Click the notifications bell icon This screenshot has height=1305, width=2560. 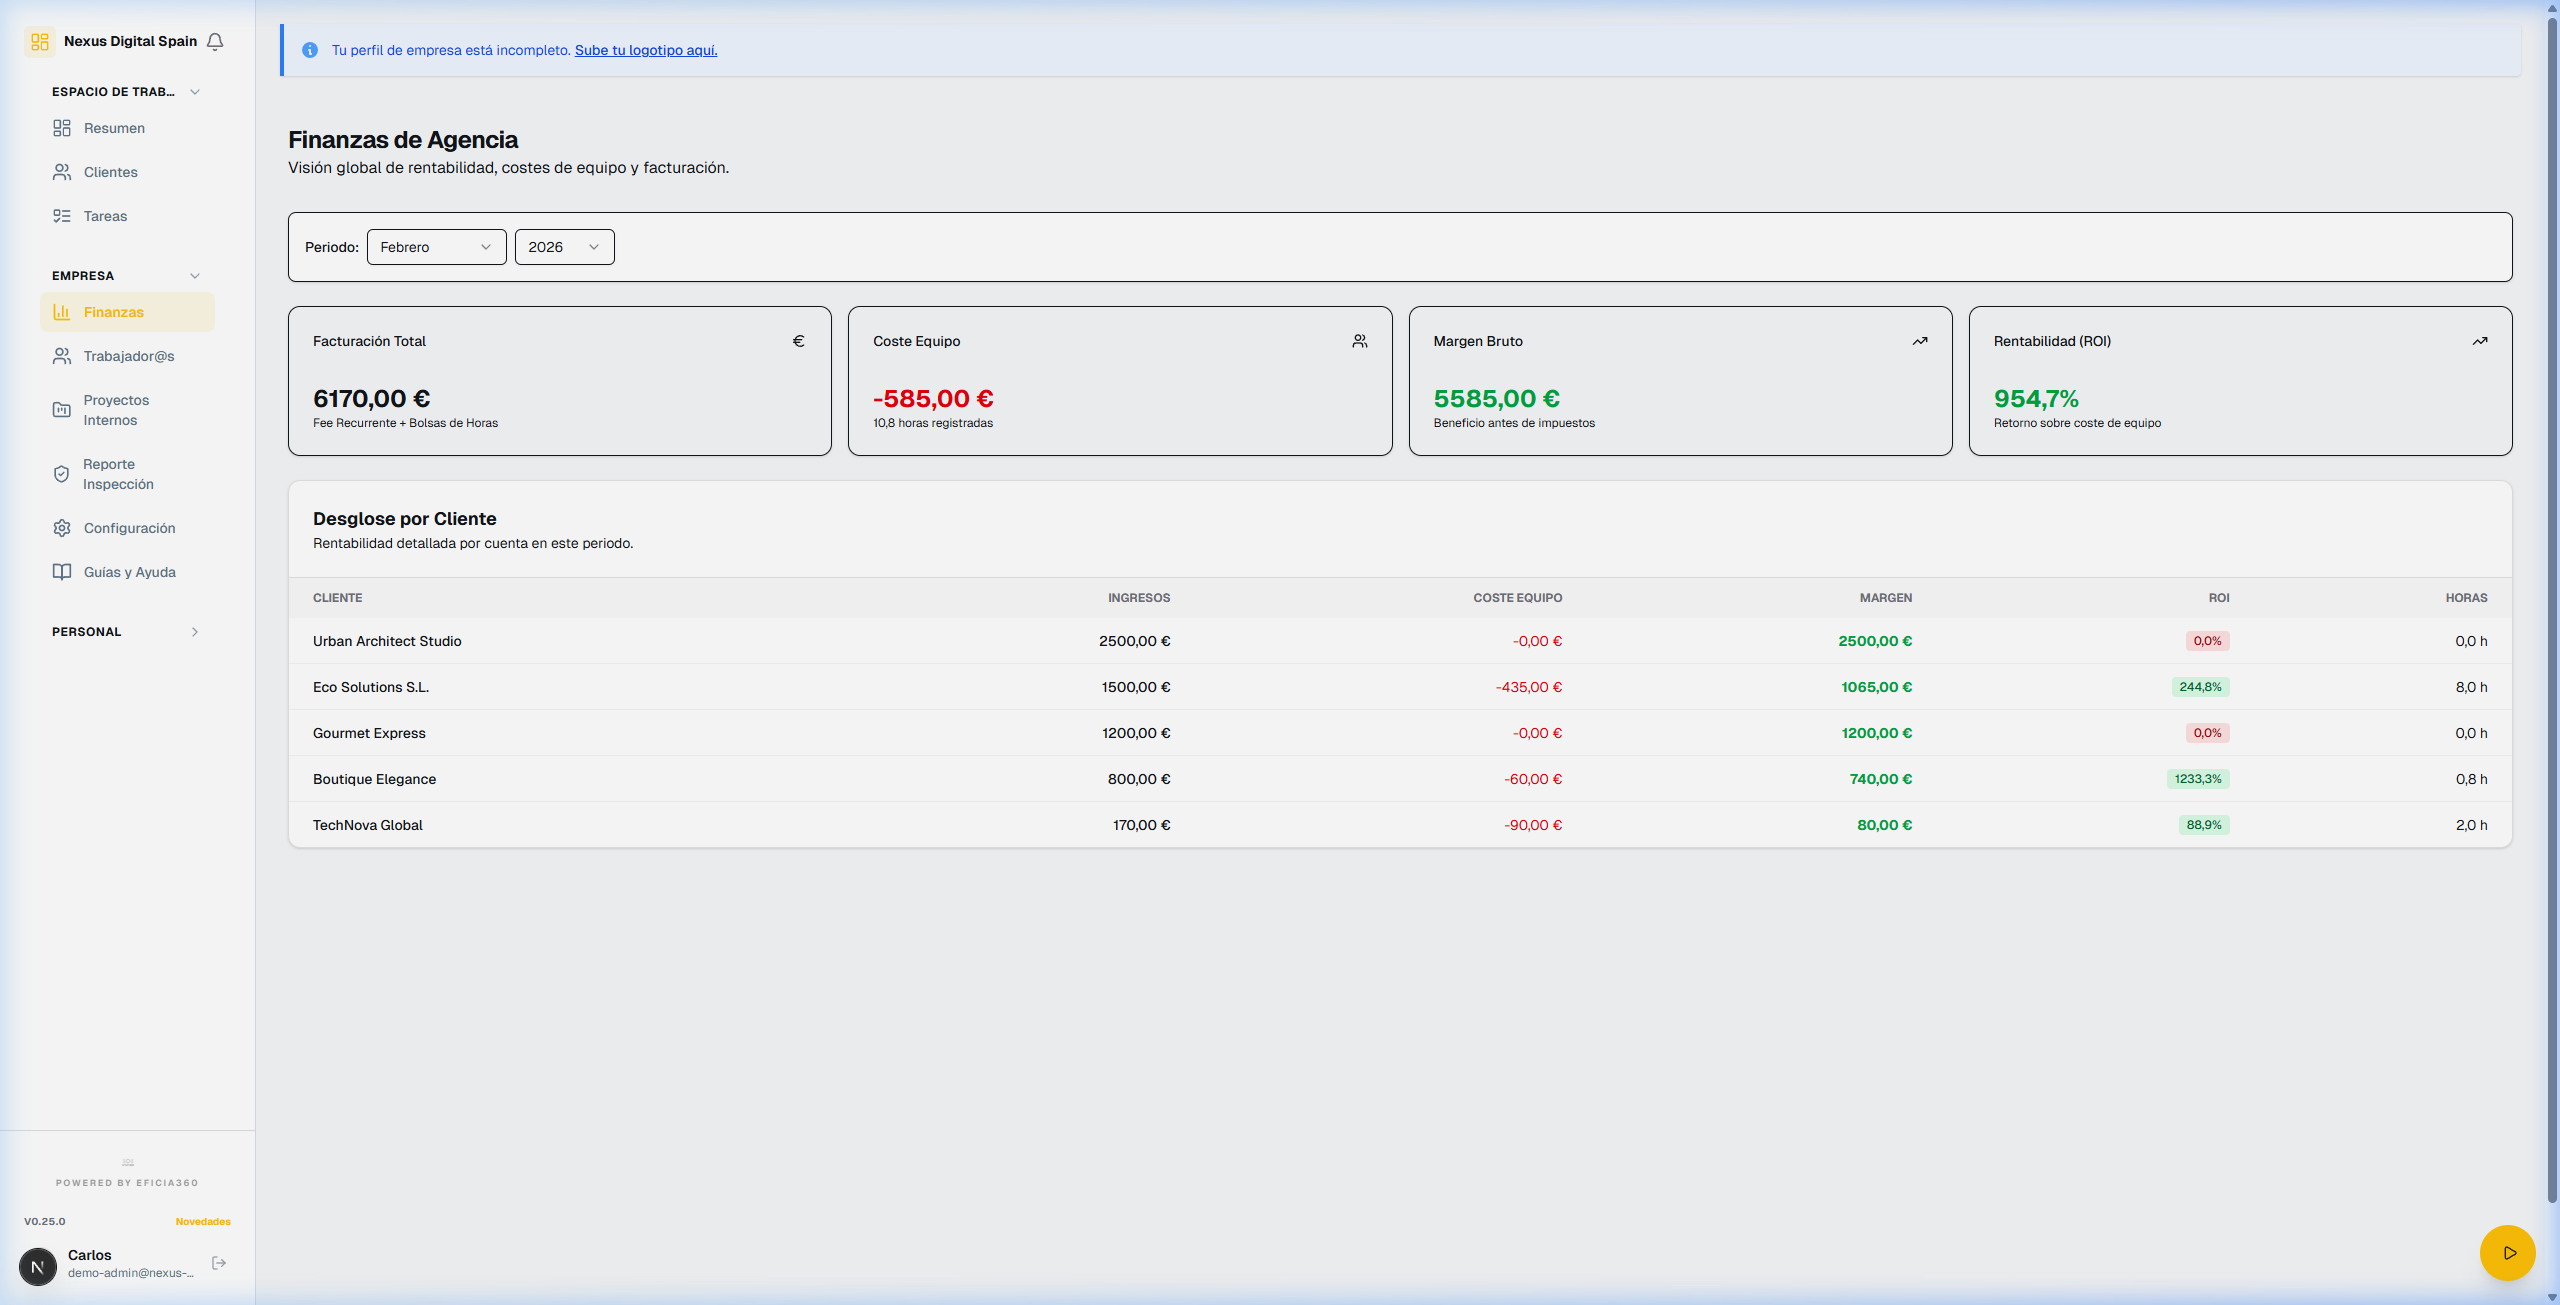point(215,41)
